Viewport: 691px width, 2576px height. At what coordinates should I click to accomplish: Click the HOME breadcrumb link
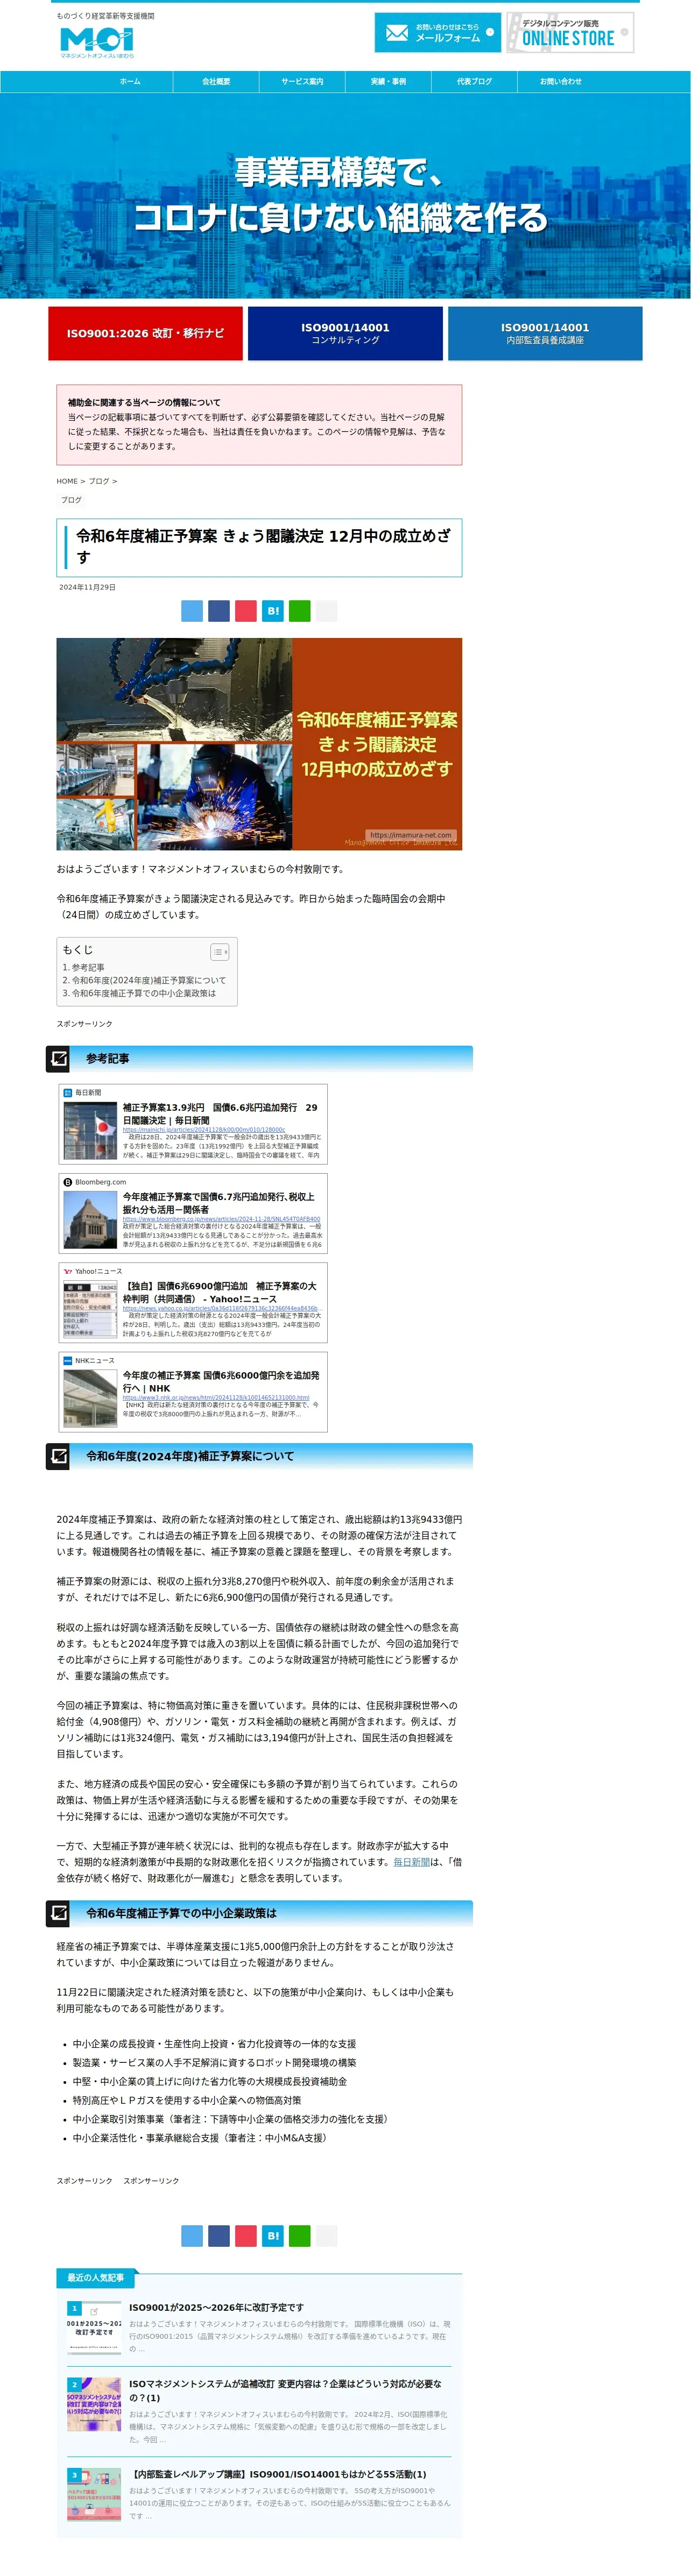(67, 481)
